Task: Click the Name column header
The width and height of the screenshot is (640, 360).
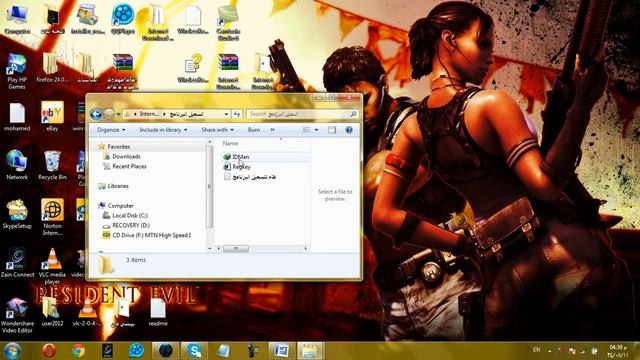Action: pos(230,143)
